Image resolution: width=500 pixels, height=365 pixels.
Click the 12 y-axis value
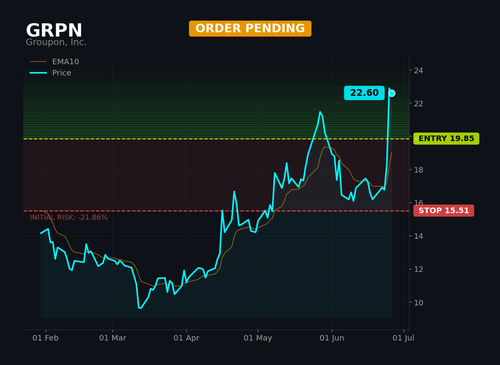pos(418,269)
